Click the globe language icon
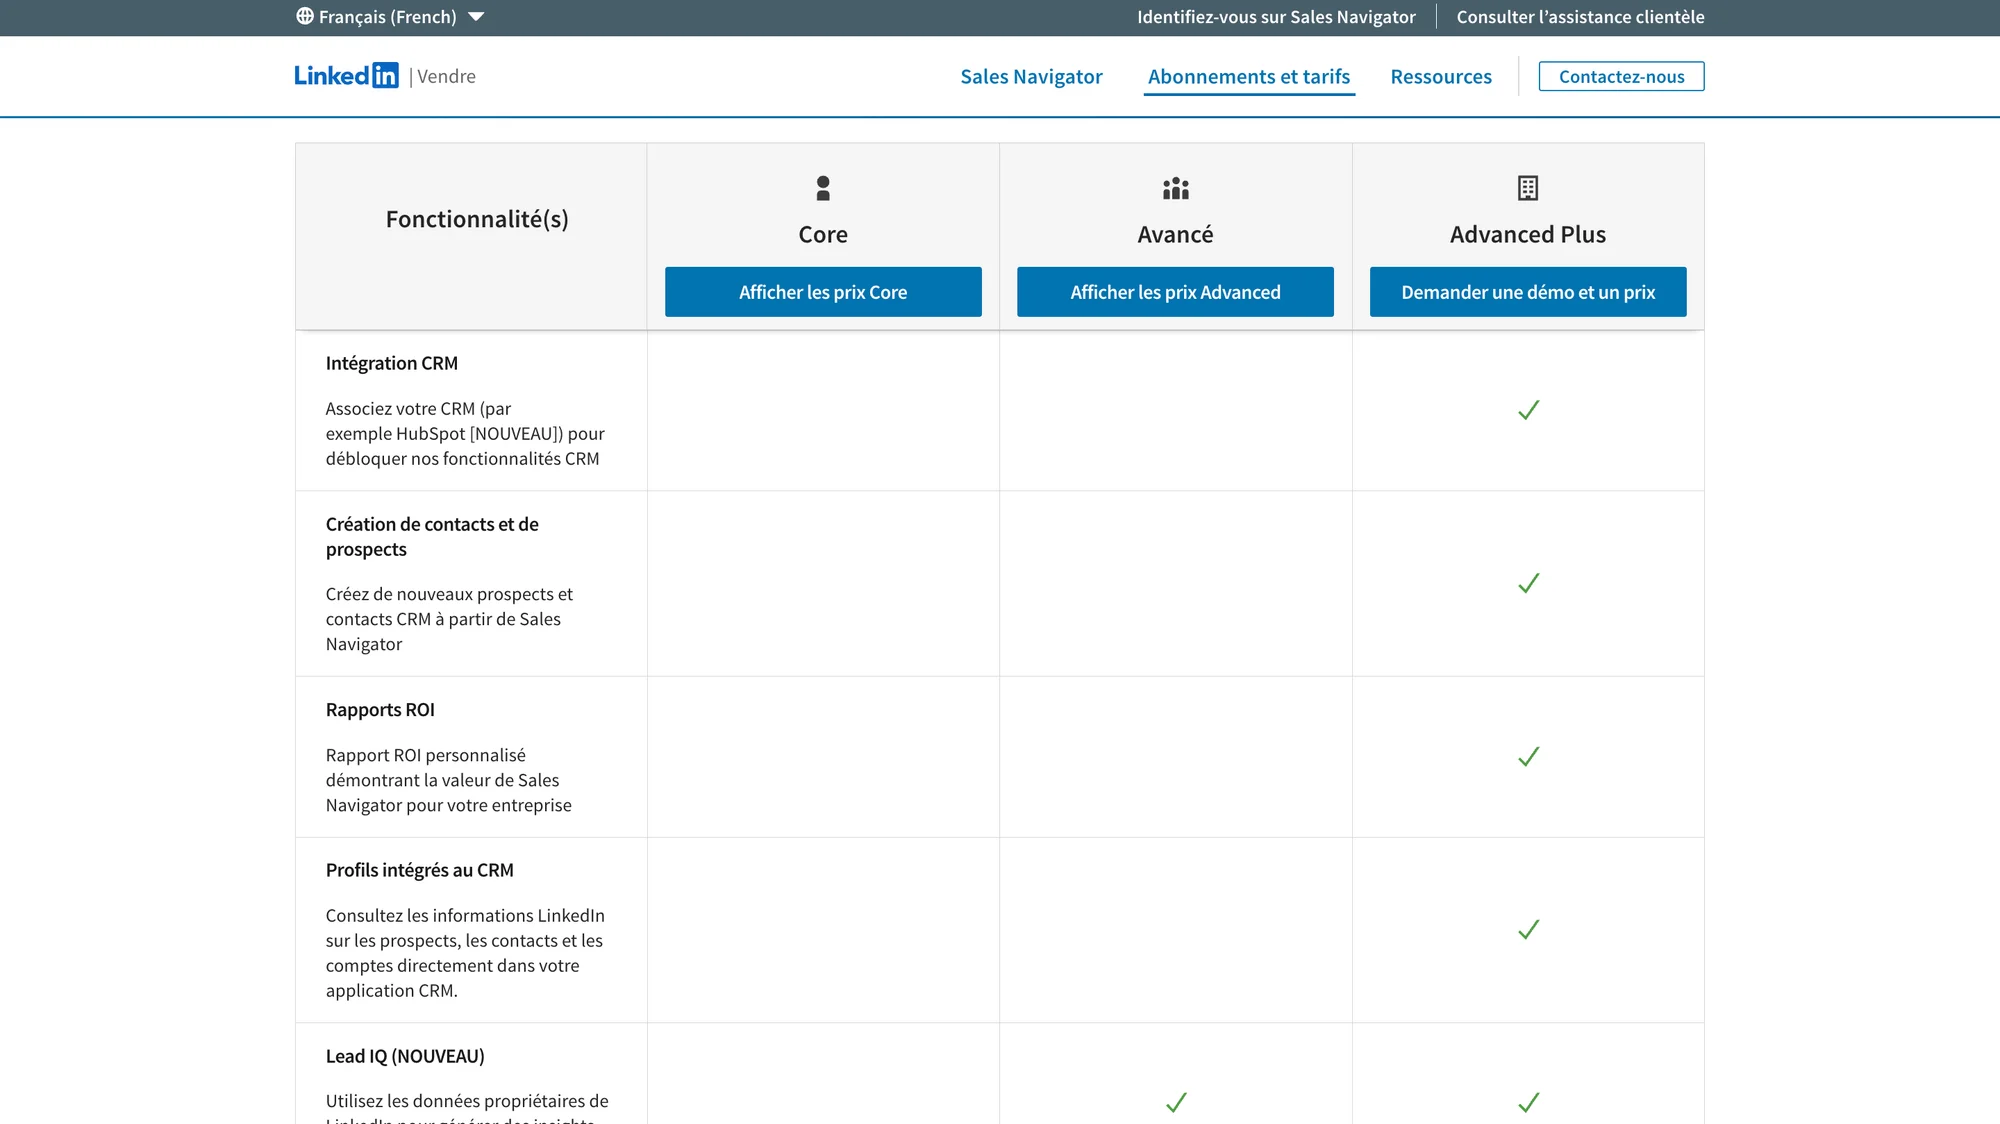The width and height of the screenshot is (2000, 1124). point(305,16)
